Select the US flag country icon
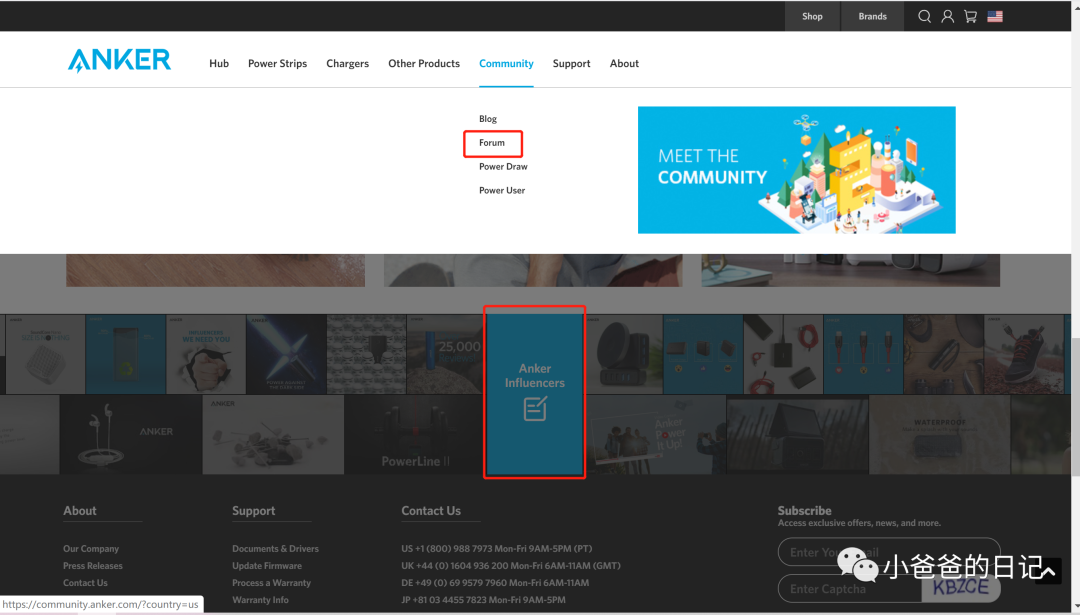The height and width of the screenshot is (615, 1080). (x=995, y=16)
